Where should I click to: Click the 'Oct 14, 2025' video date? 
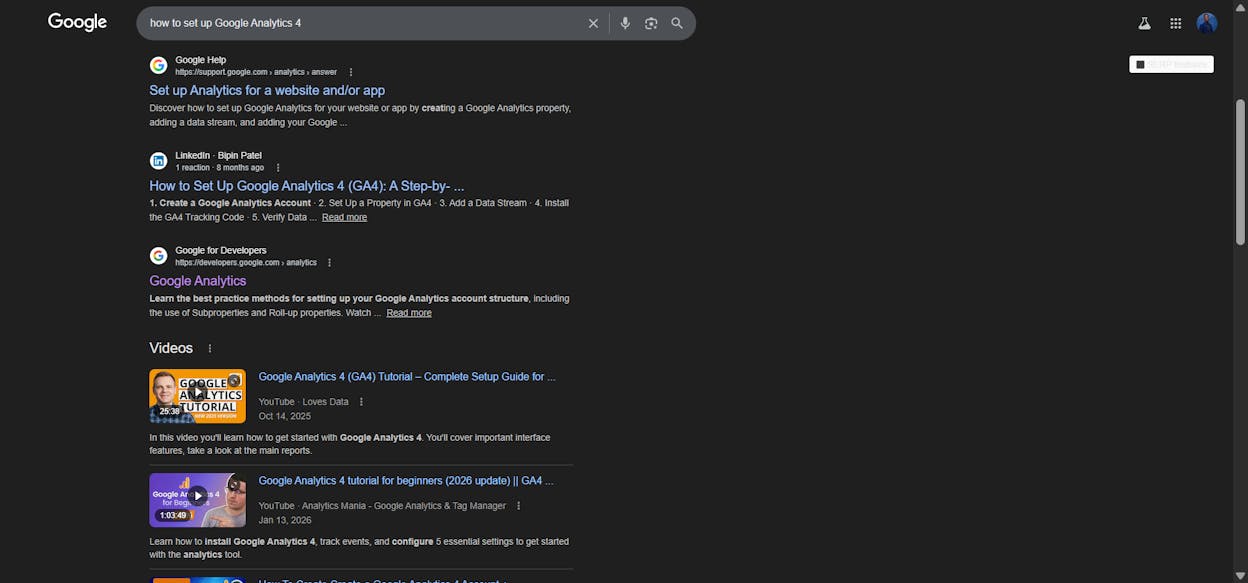(284, 416)
